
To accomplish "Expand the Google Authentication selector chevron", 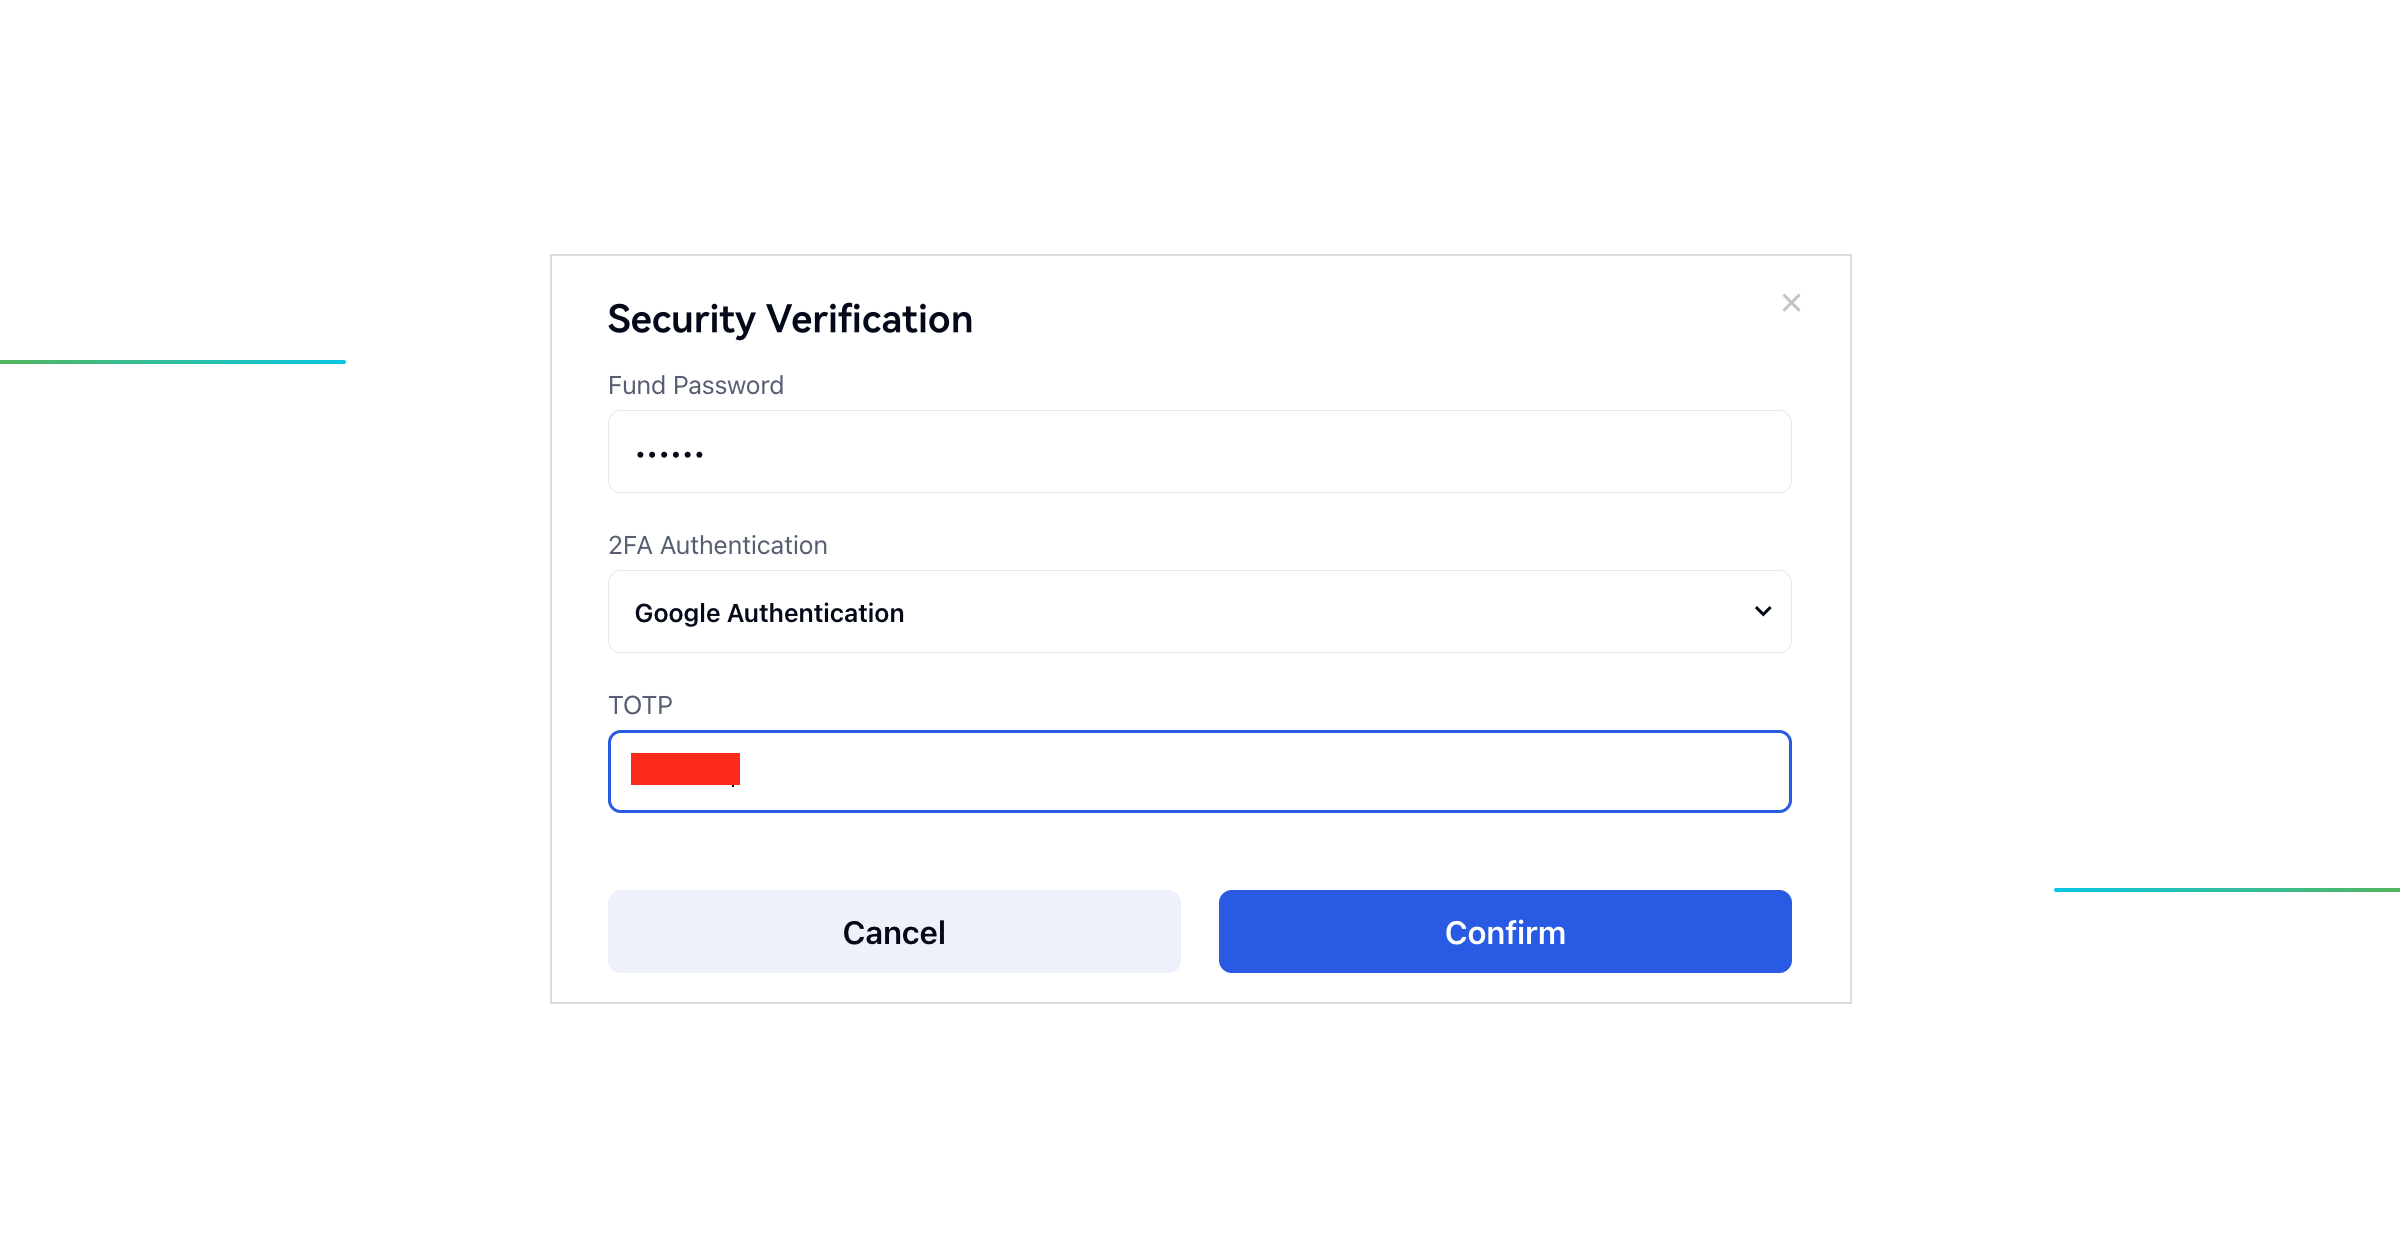I will 1763,611.
